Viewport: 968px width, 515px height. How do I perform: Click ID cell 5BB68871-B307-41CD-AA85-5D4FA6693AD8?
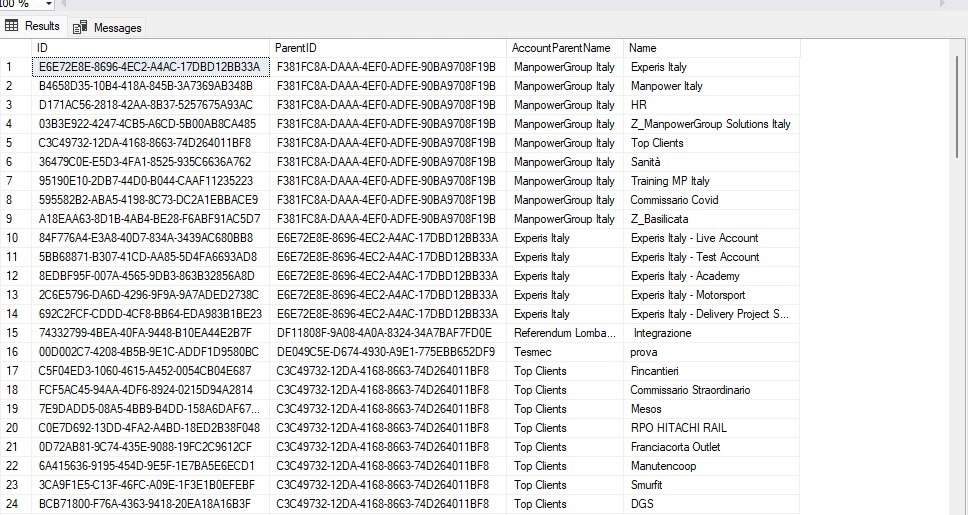150,257
